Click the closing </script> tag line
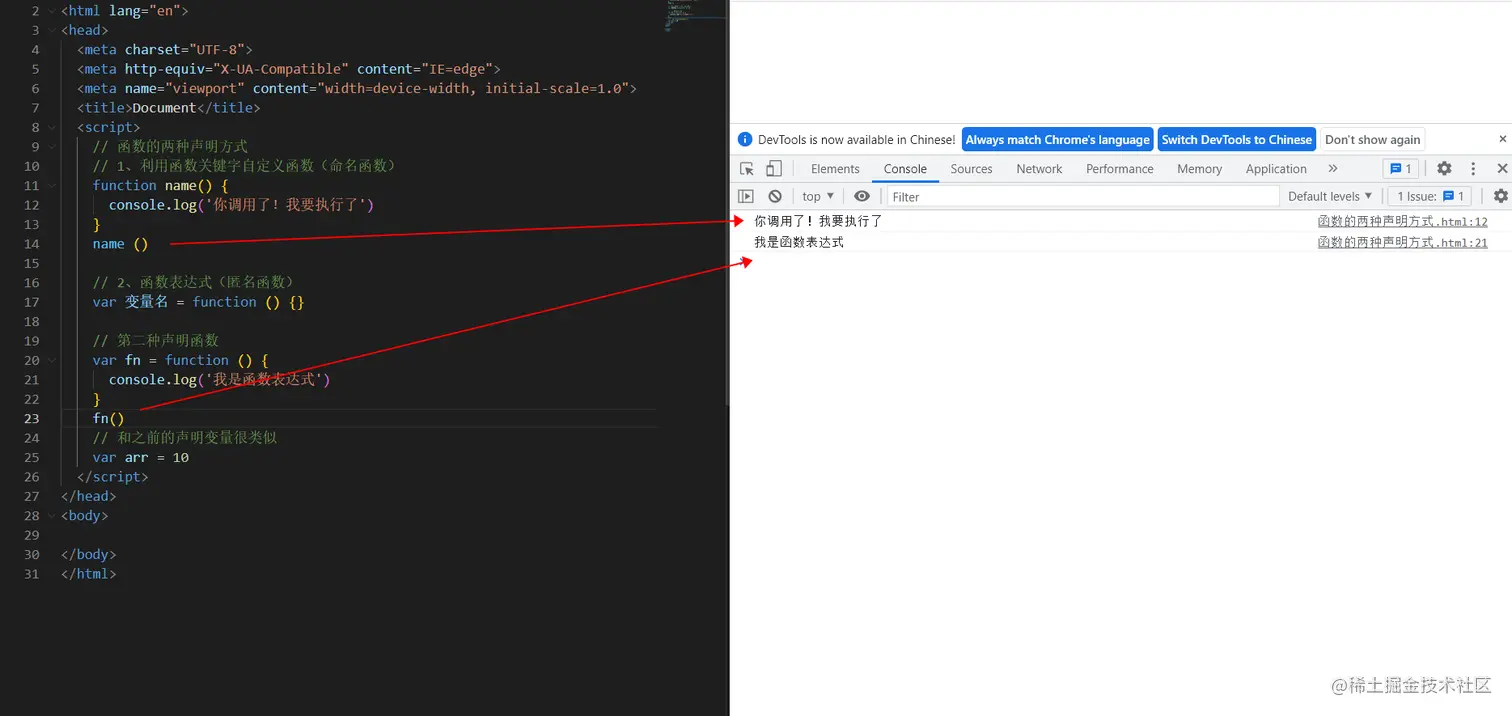This screenshot has width=1512, height=716. pyautogui.click(x=113, y=477)
